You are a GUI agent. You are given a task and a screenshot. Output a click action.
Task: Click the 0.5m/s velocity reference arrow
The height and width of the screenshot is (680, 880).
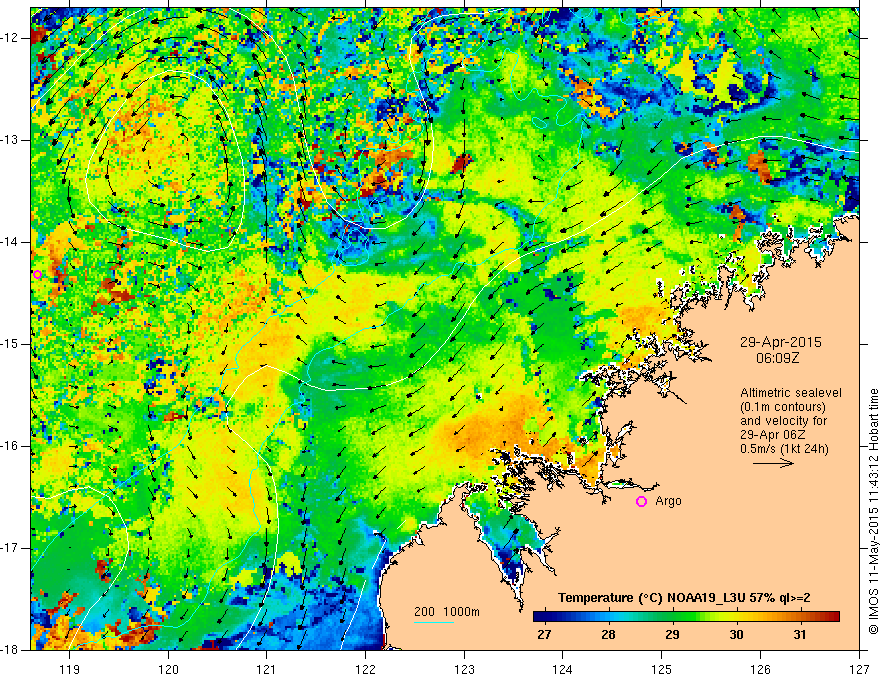(773, 463)
